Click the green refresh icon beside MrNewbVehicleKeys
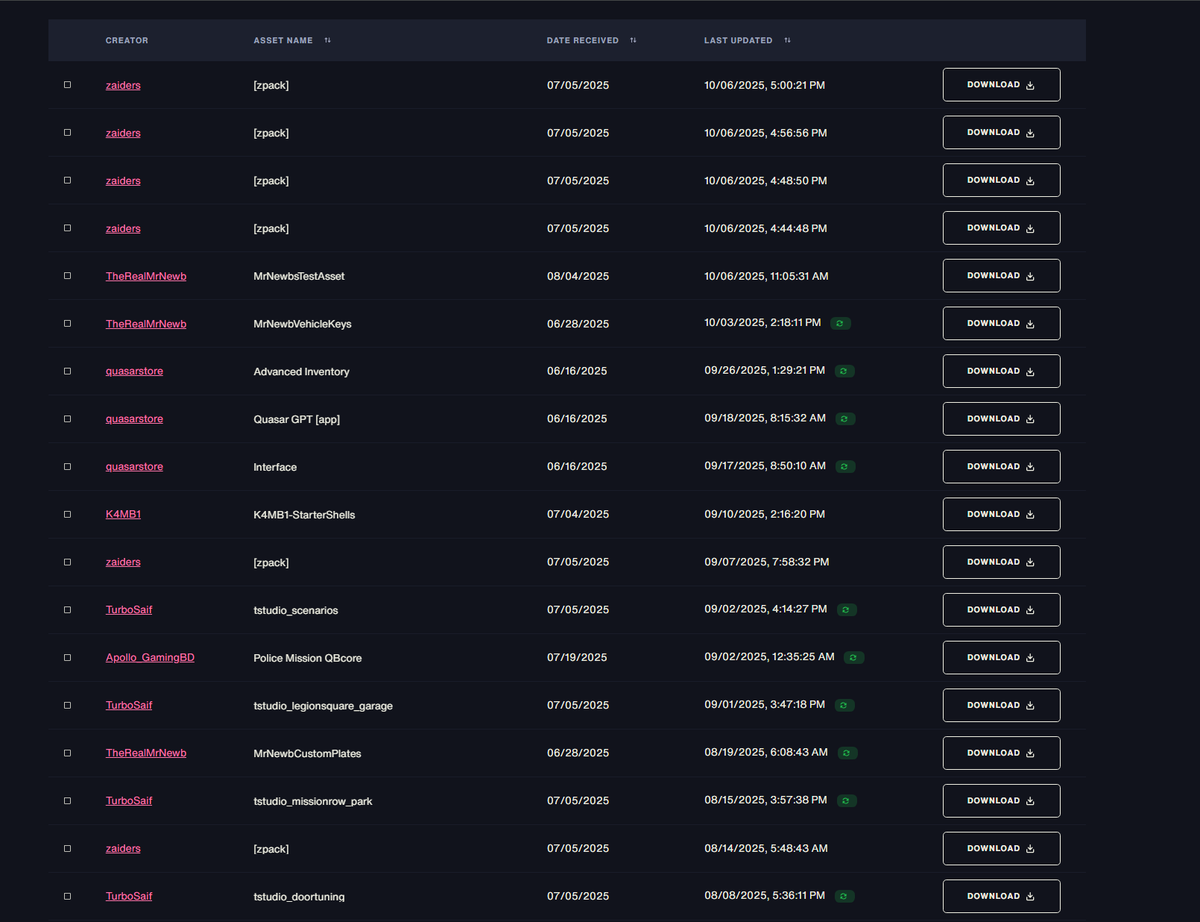Image resolution: width=1200 pixels, height=922 pixels. click(841, 323)
